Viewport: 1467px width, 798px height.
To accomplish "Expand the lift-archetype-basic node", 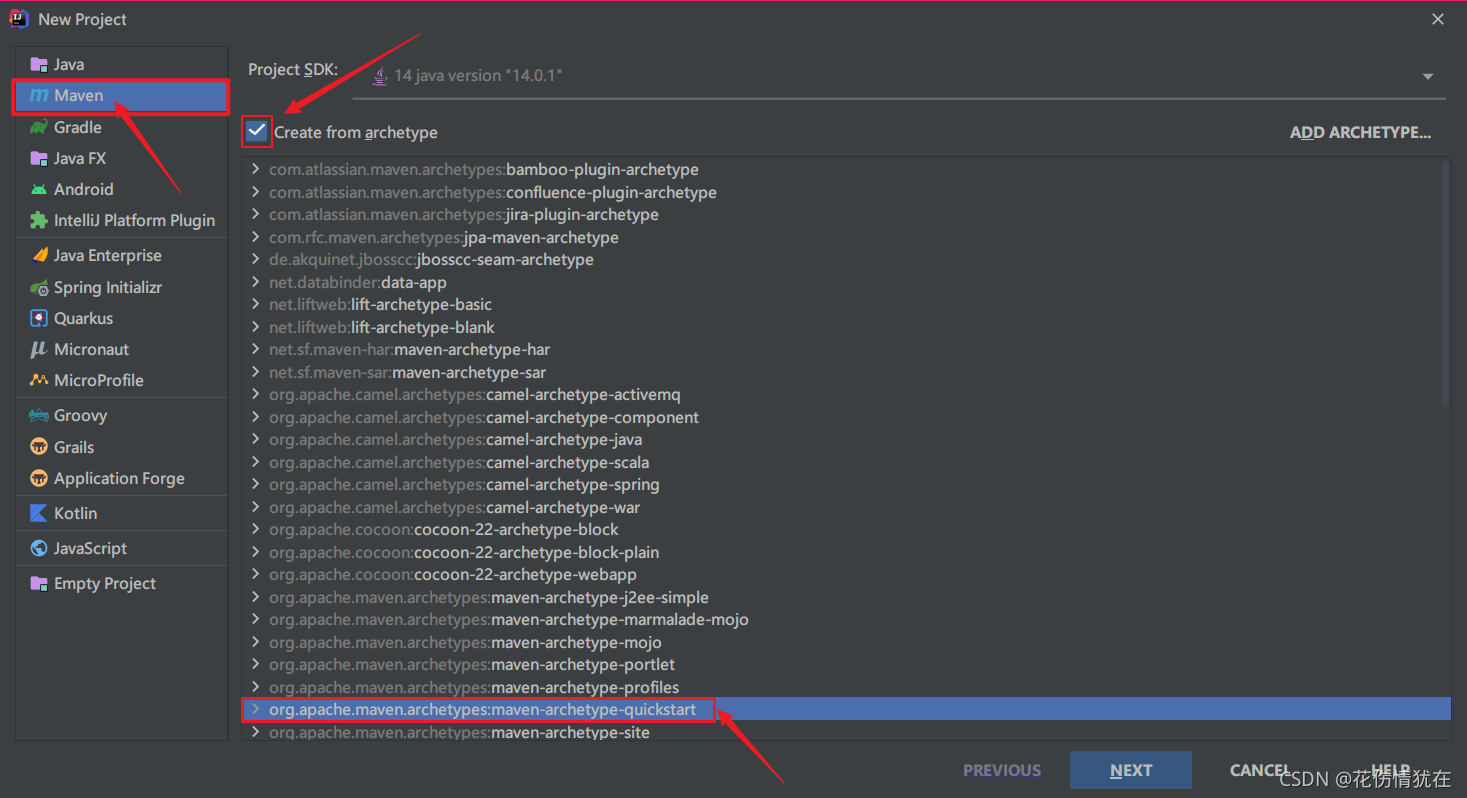I will (x=256, y=305).
